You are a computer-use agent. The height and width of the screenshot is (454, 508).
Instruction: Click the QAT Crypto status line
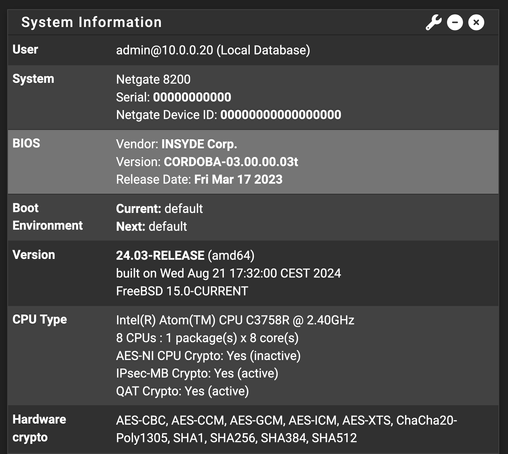[182, 391]
